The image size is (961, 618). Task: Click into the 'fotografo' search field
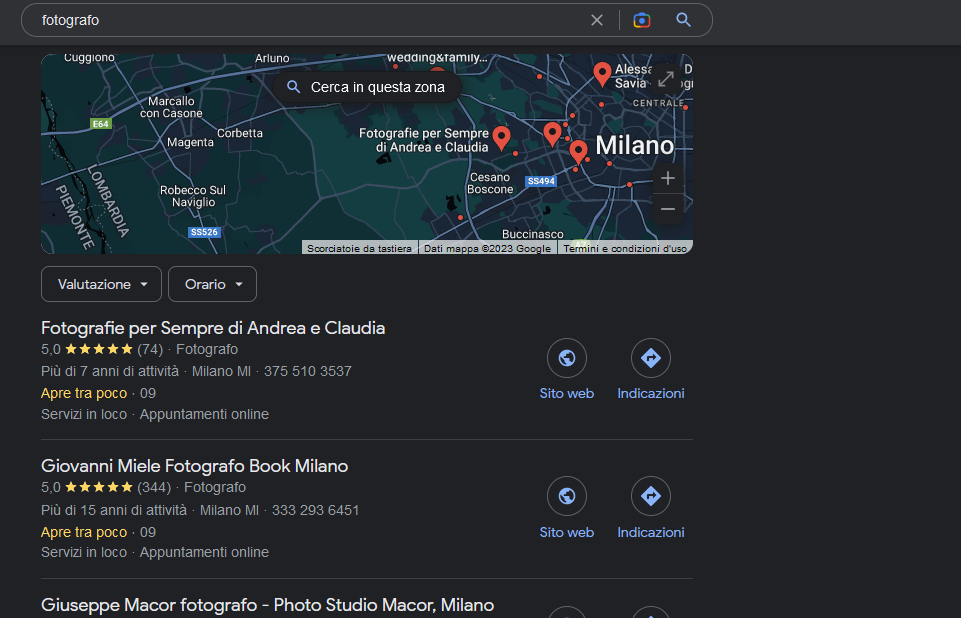(306, 20)
